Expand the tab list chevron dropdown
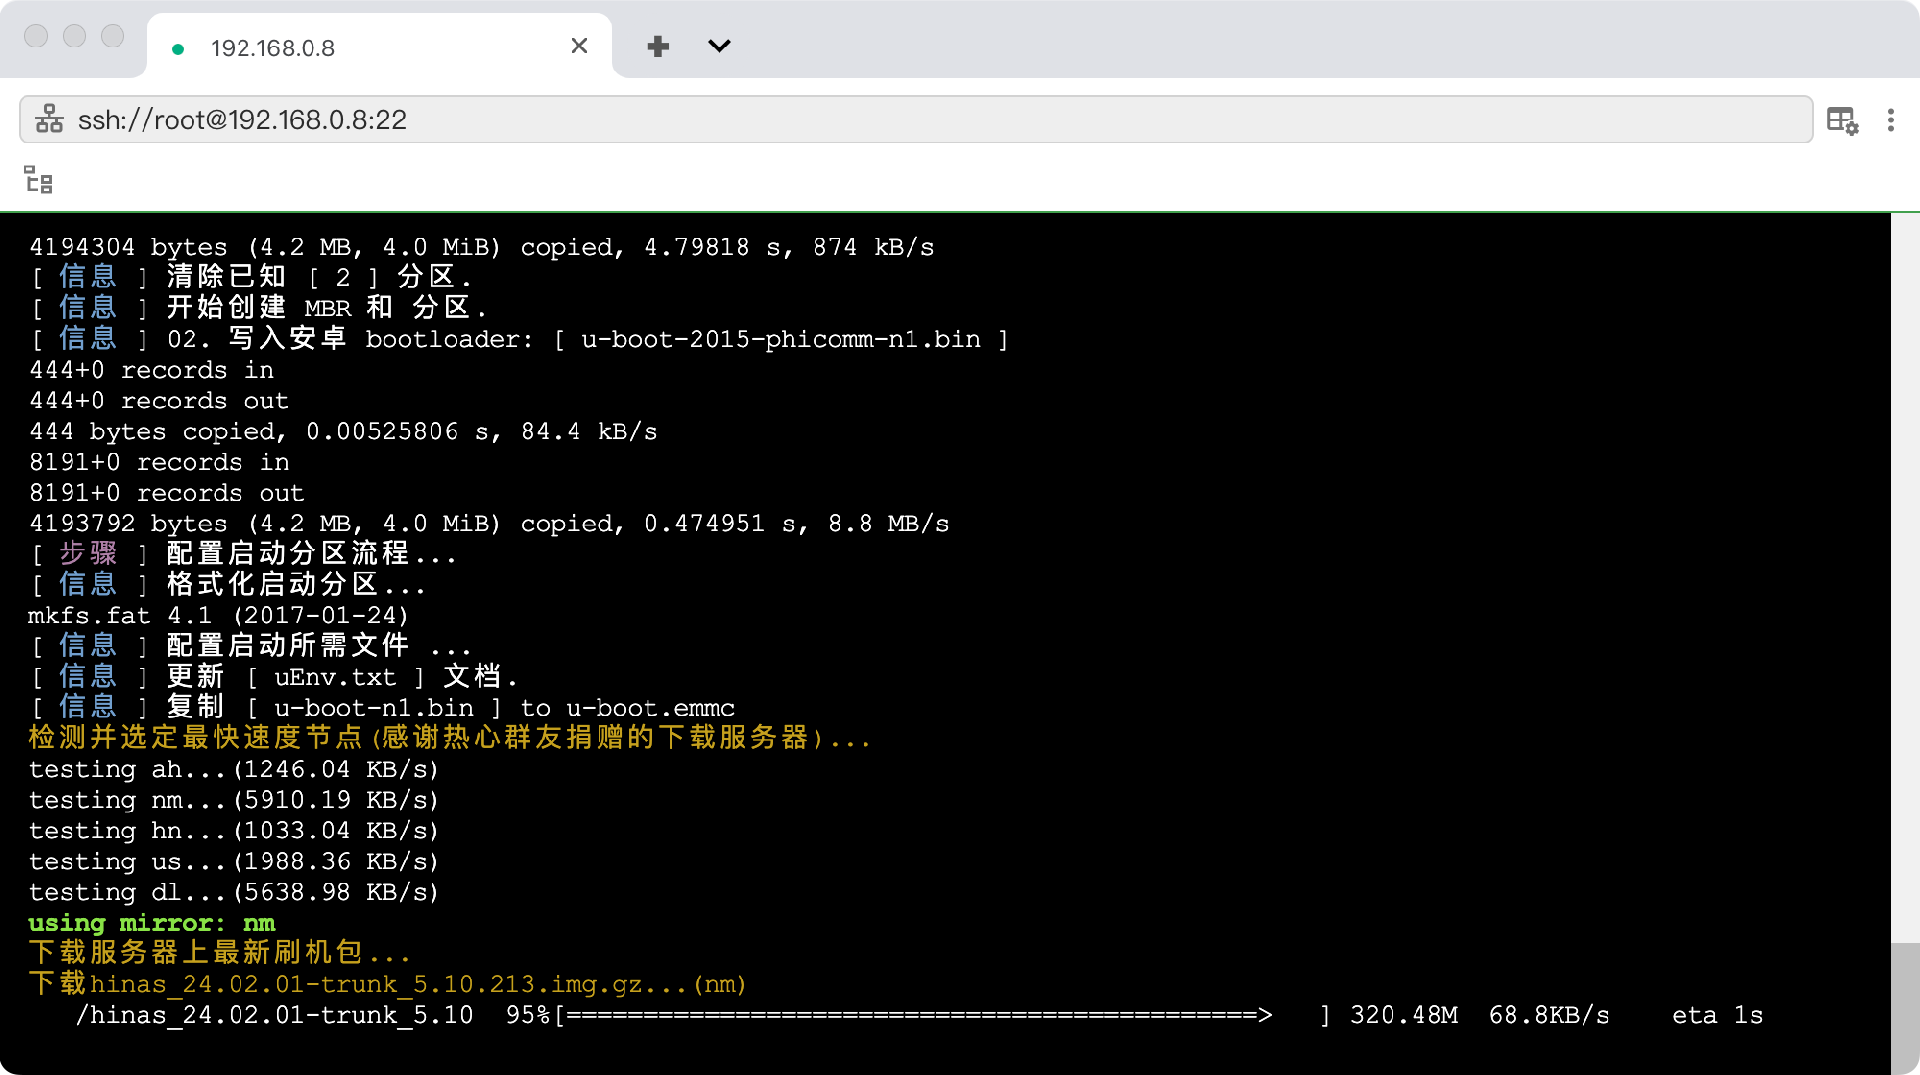The image size is (1920, 1075). [x=719, y=46]
